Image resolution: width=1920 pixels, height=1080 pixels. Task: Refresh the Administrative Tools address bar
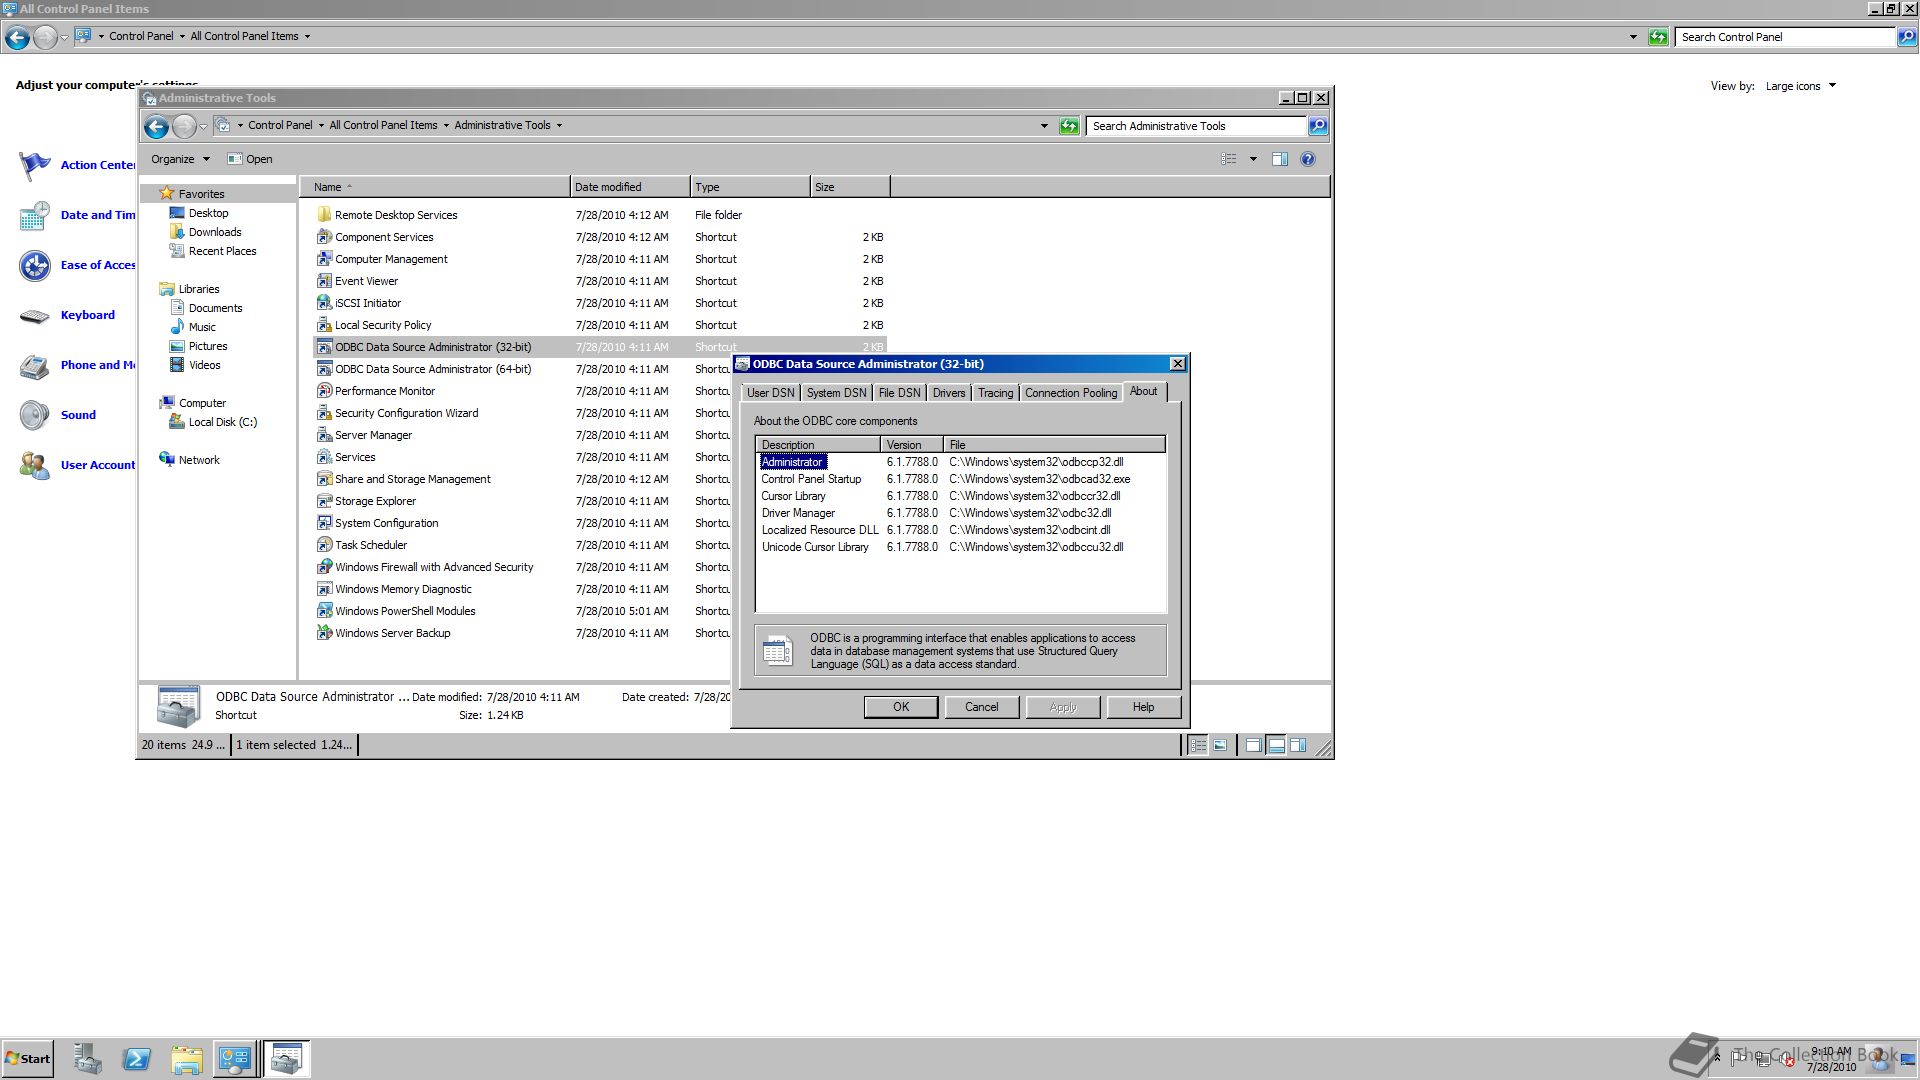1069,126
